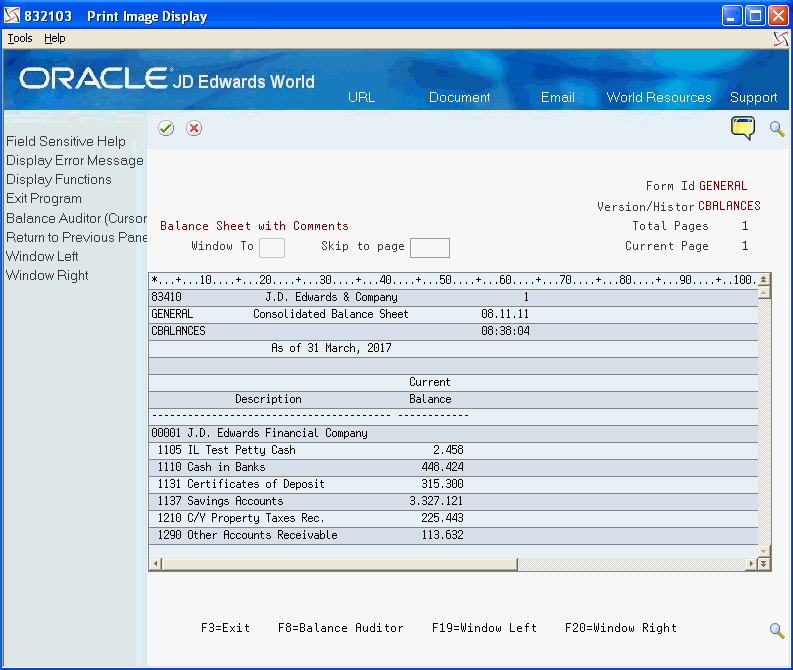Choose Exit Program in sidebar
Viewport: 793px width, 670px height.
44,199
